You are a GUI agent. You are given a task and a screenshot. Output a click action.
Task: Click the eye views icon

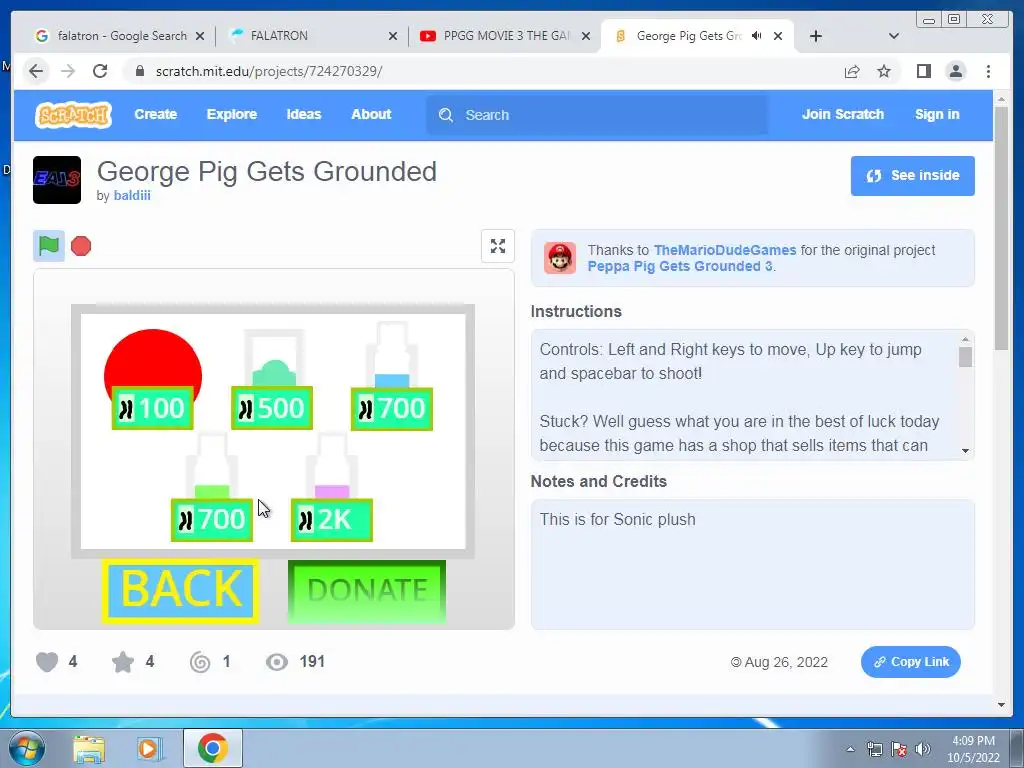coord(277,662)
